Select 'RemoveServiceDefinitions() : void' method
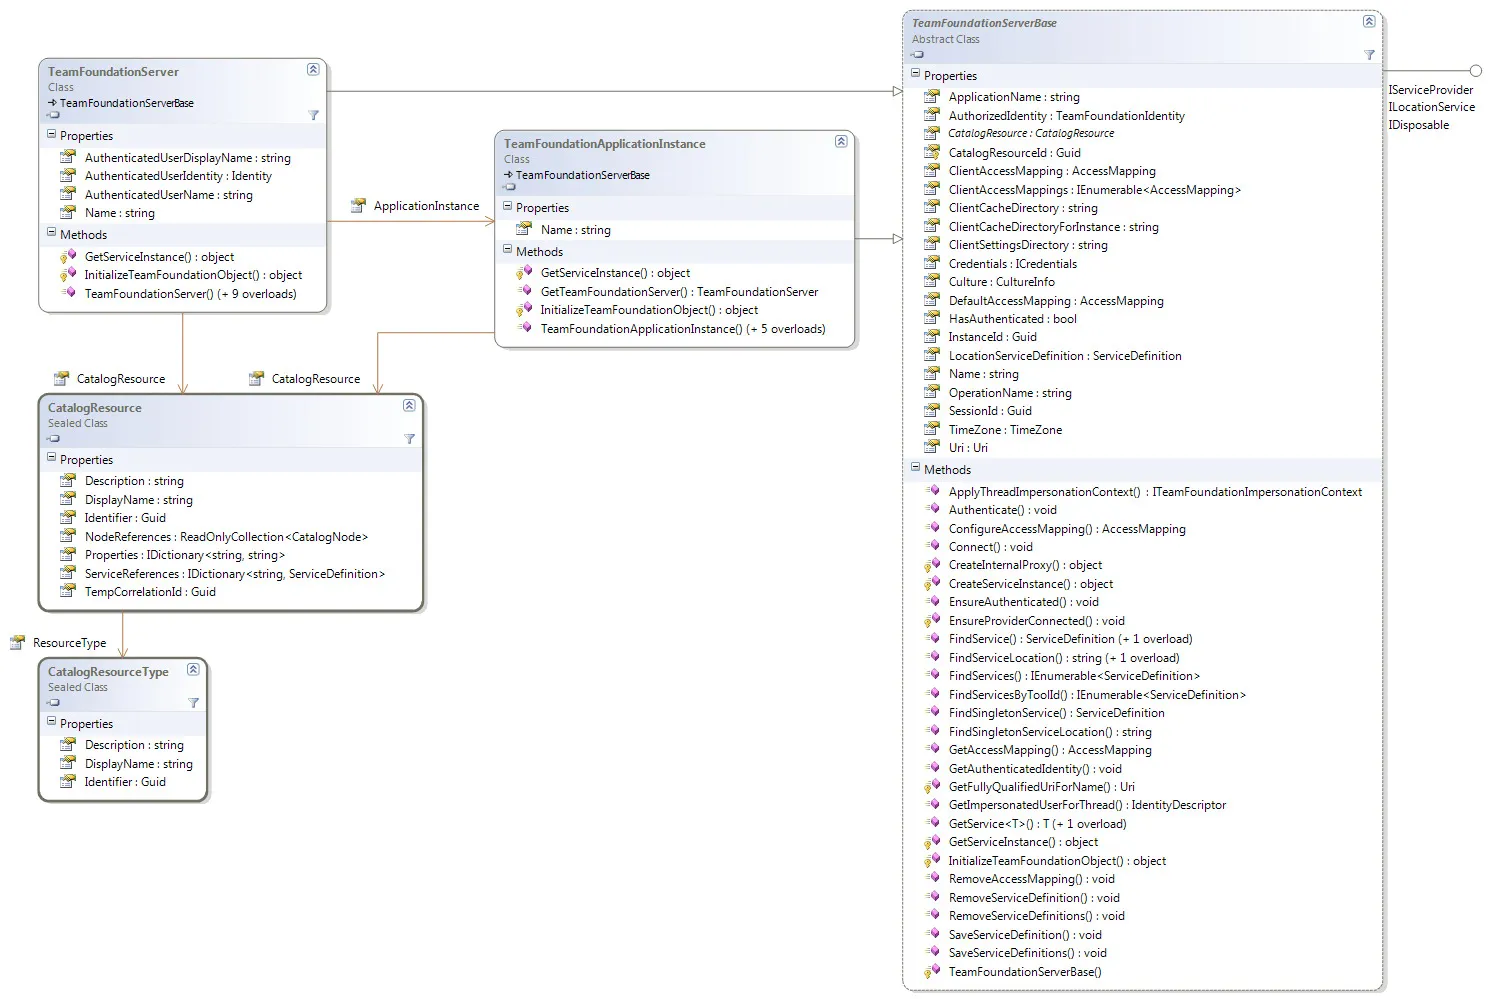This screenshot has width=1490, height=999. coord(1036,916)
